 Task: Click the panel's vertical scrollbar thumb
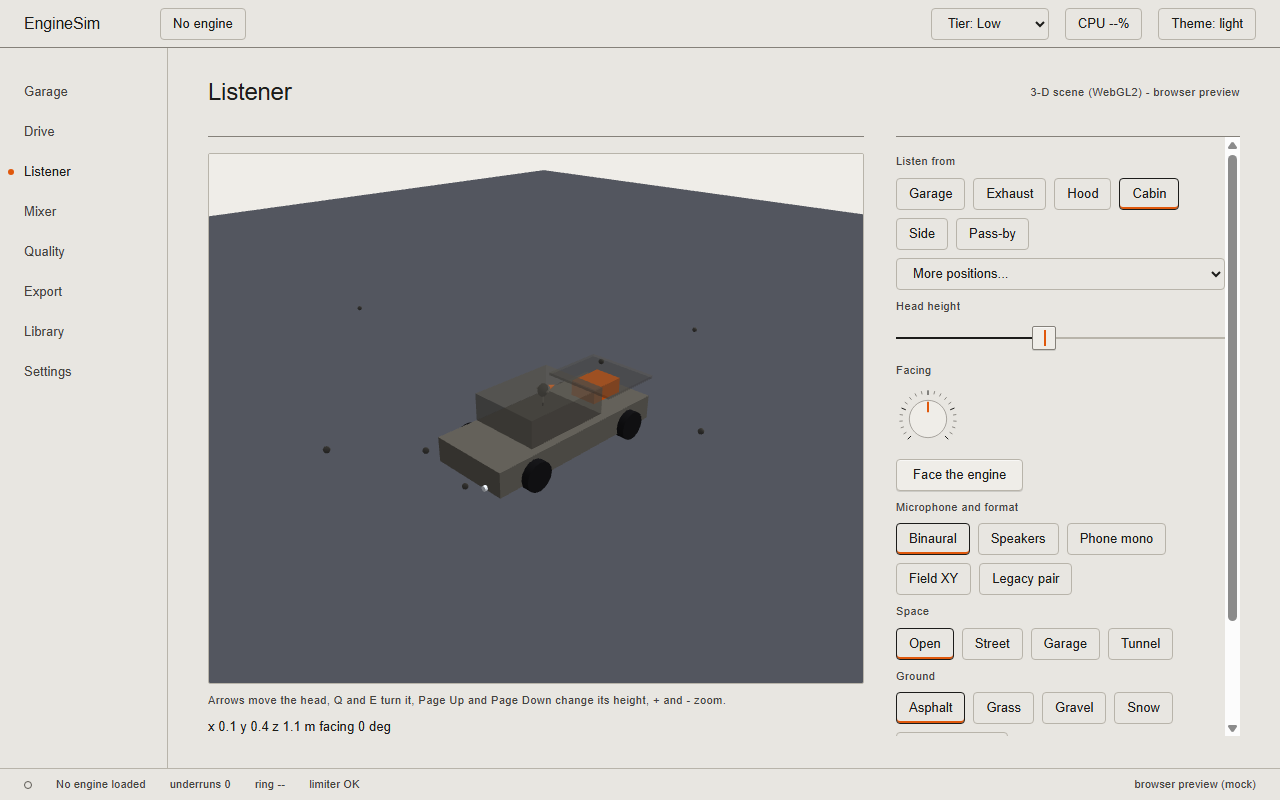[1232, 388]
